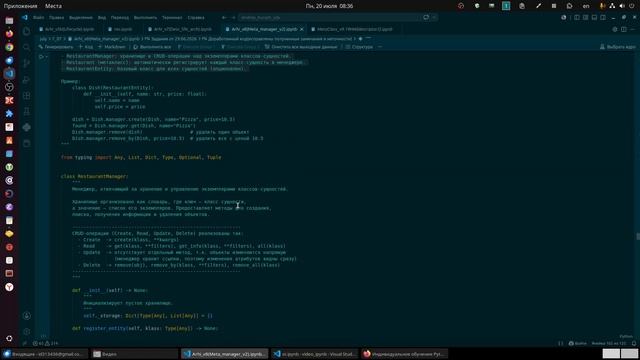Click Выполнить все in notebook toolbar

pyautogui.click(x=152, y=47)
